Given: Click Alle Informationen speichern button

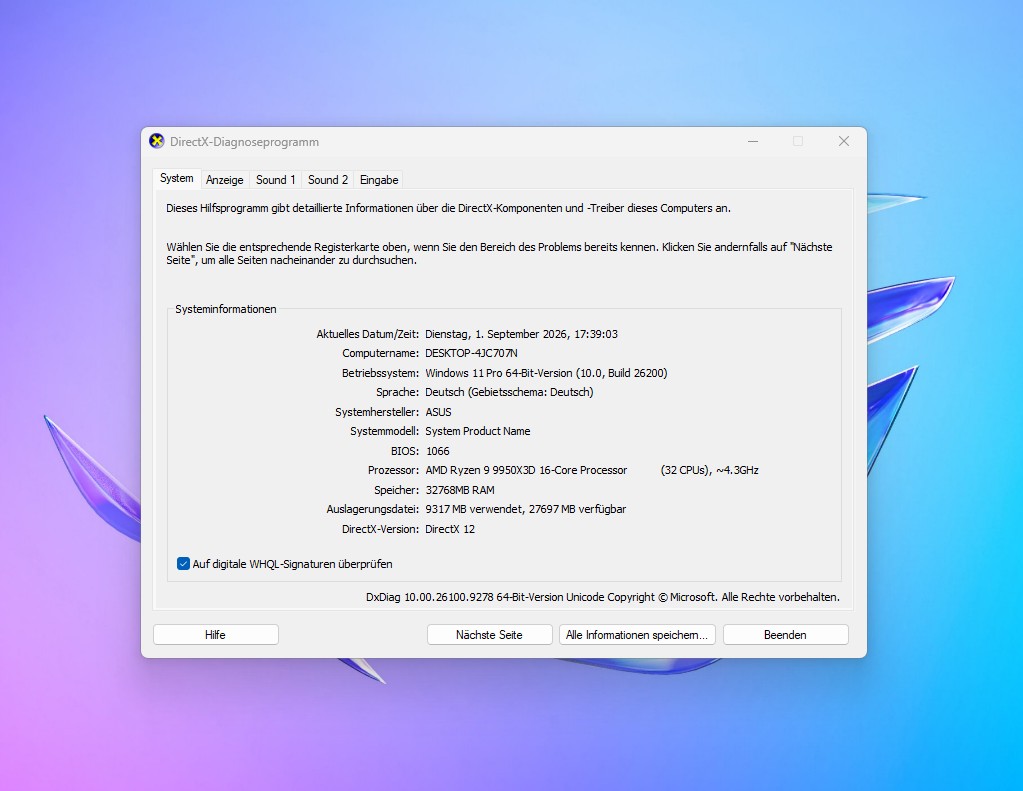Looking at the screenshot, I should click(637, 635).
